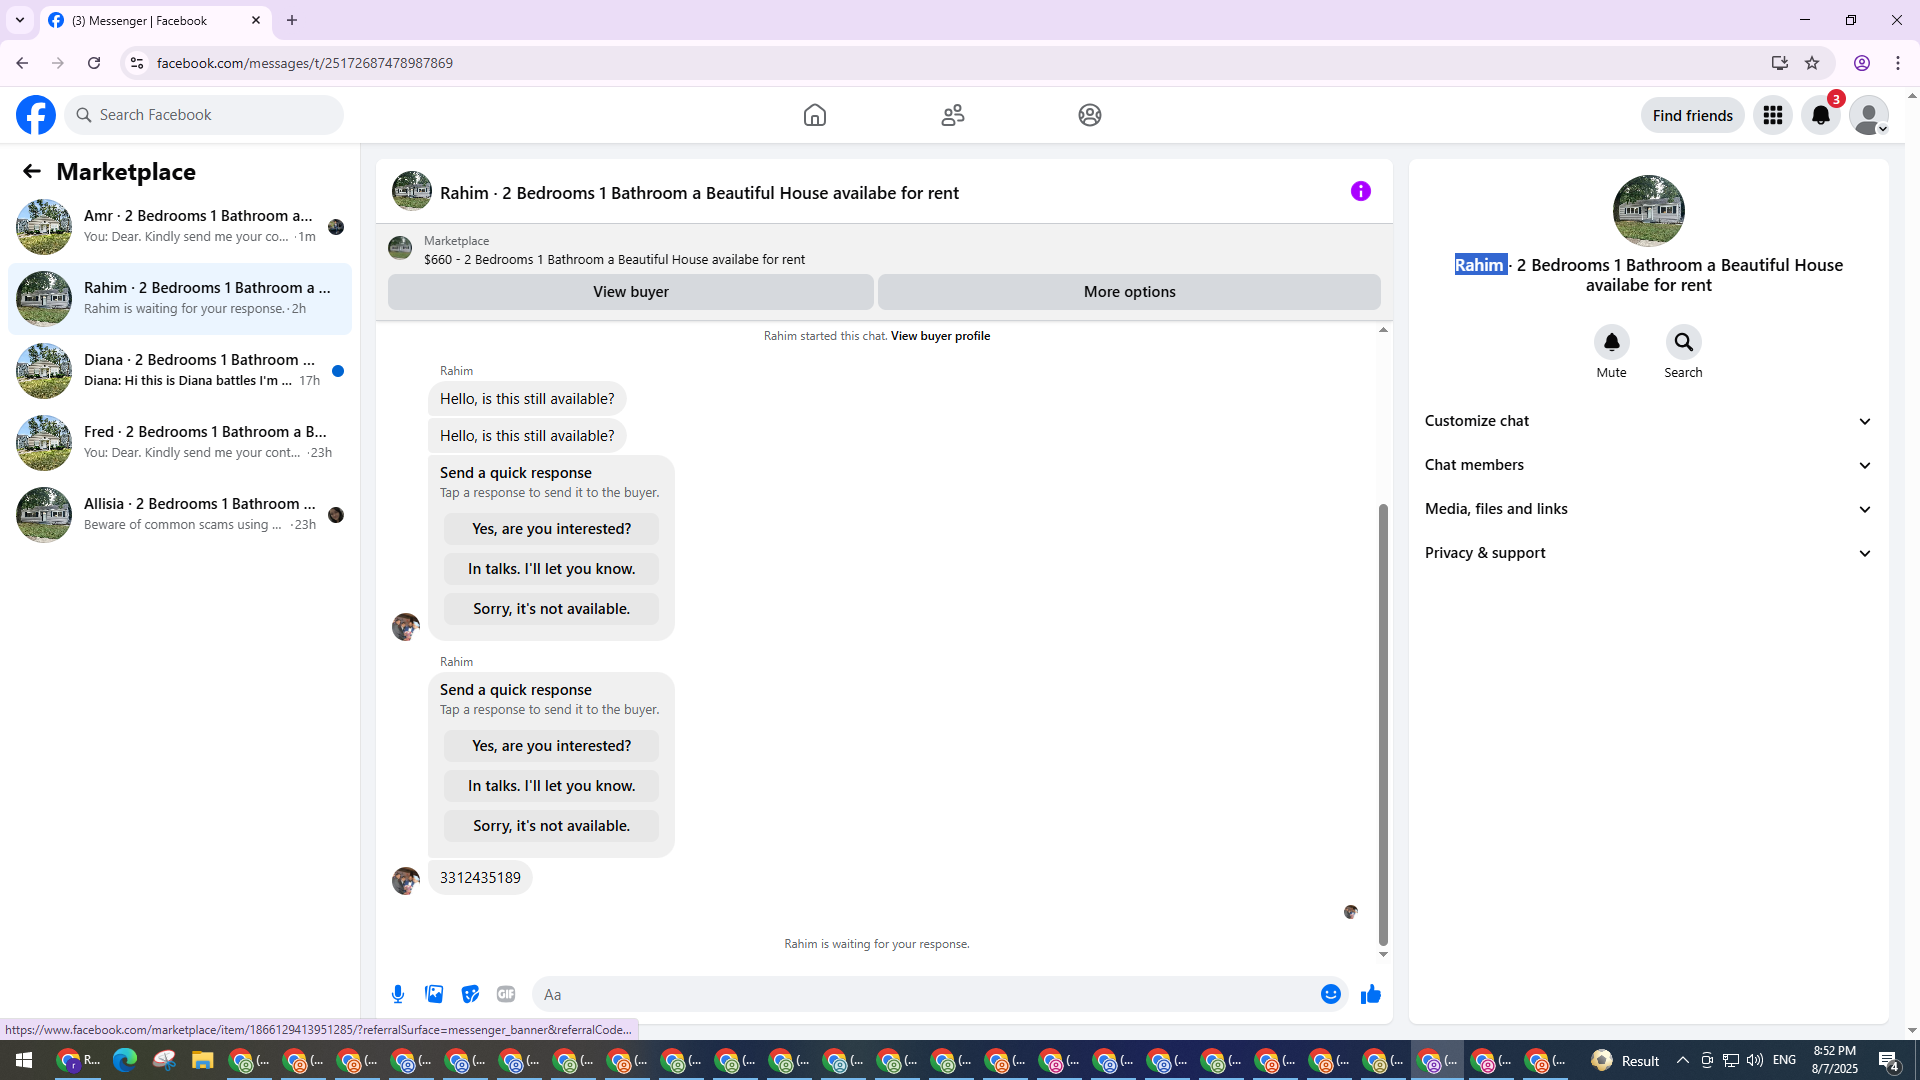Viewport: 1920px width, 1080px height.
Task: Open Chrome profile icon
Action: [1862, 63]
